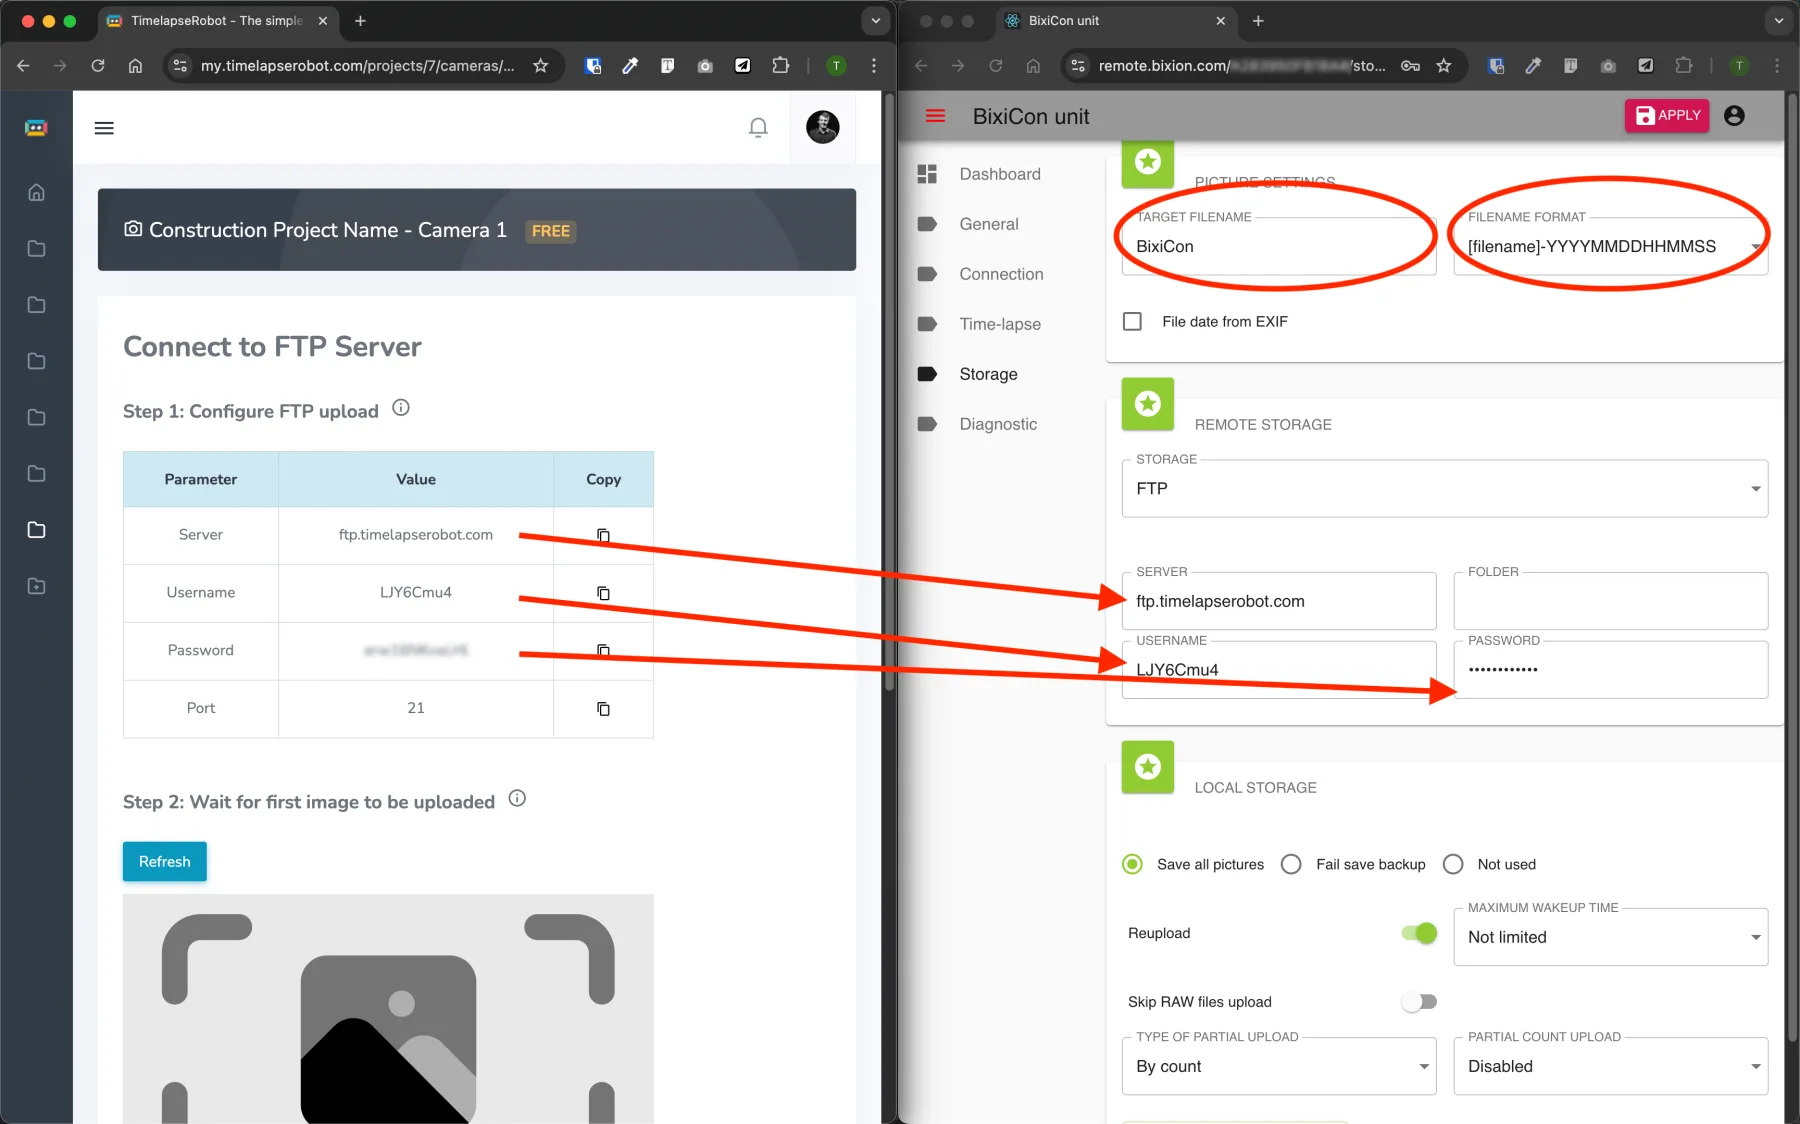Open BixiCon account profile icon
The height and width of the screenshot is (1124, 1800).
click(1735, 116)
